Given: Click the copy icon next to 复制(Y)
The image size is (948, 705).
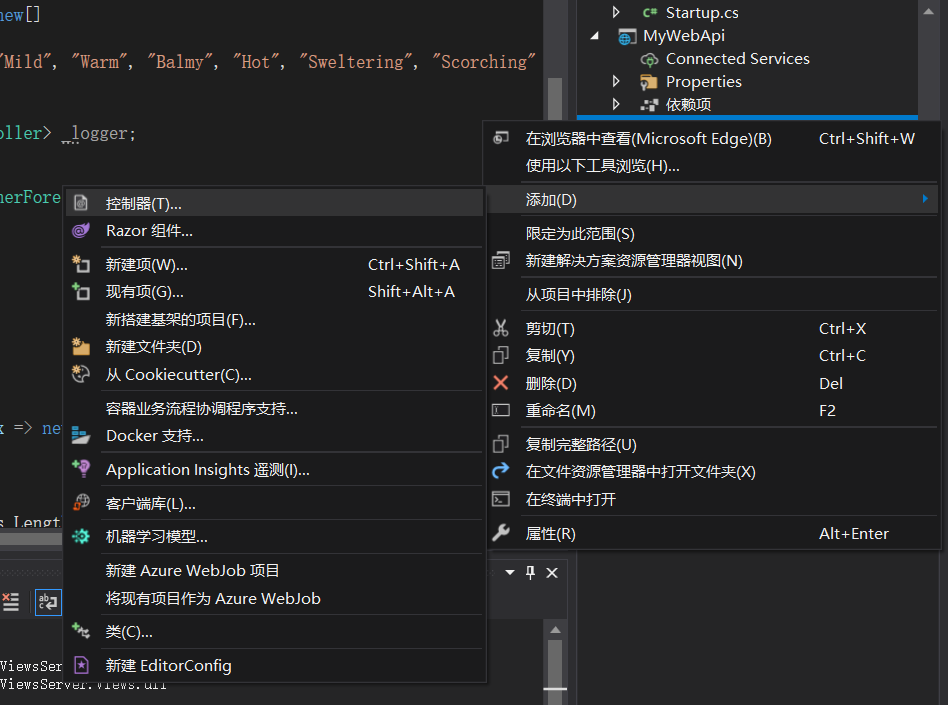Looking at the screenshot, I should click(501, 356).
